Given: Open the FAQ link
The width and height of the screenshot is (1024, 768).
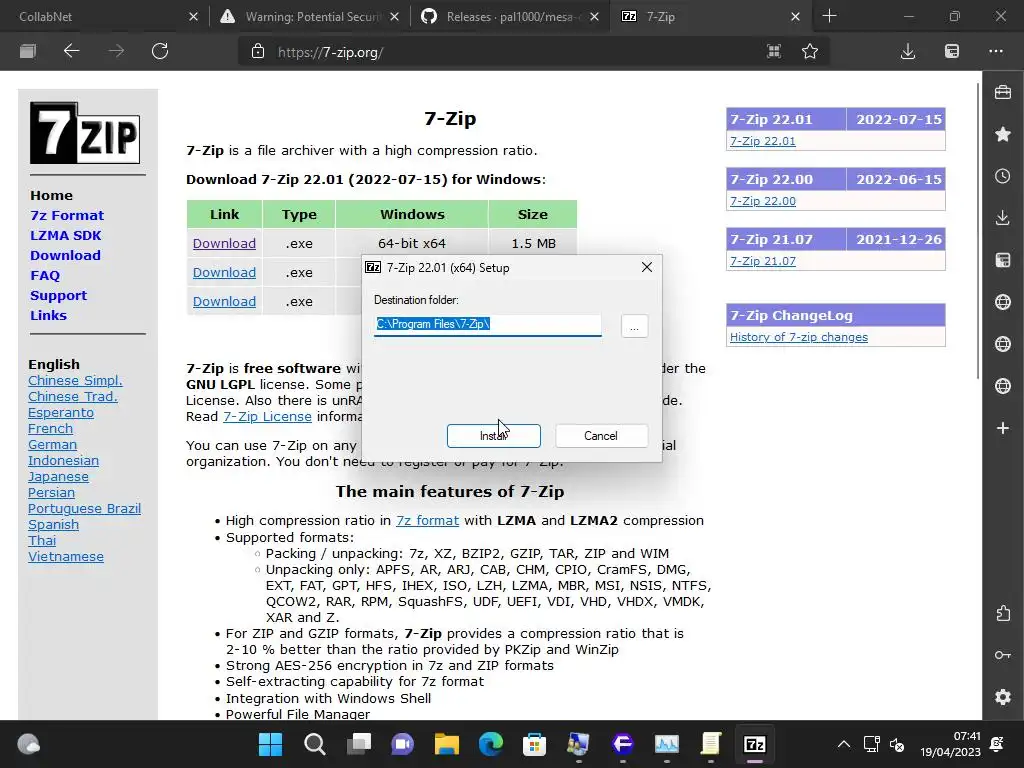Looking at the screenshot, I should (x=45, y=276).
